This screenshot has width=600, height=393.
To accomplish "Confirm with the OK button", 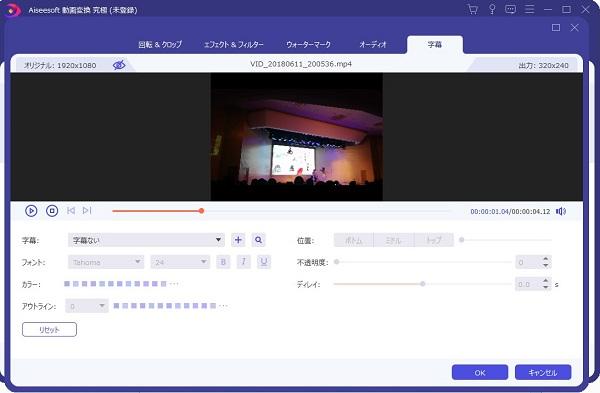I will 480,372.
